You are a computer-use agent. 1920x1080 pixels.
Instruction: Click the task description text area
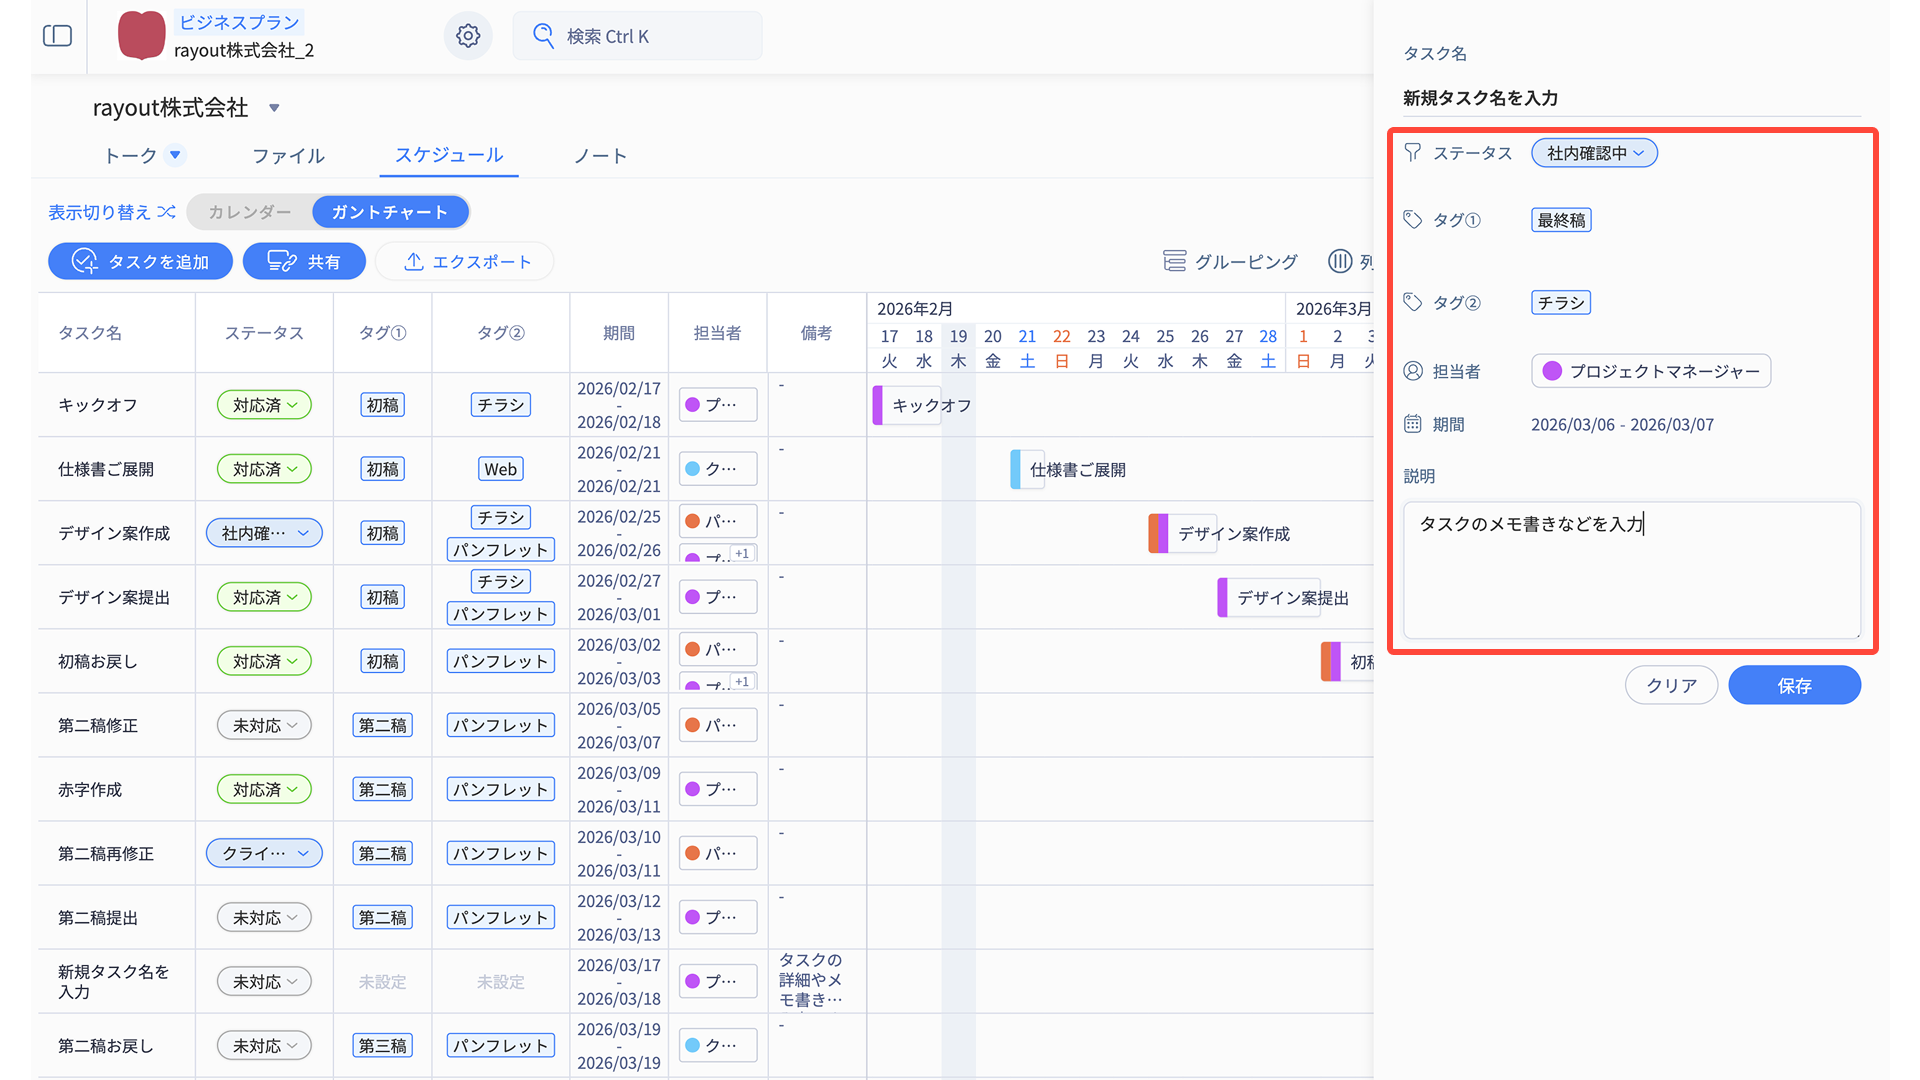pyautogui.click(x=1631, y=570)
